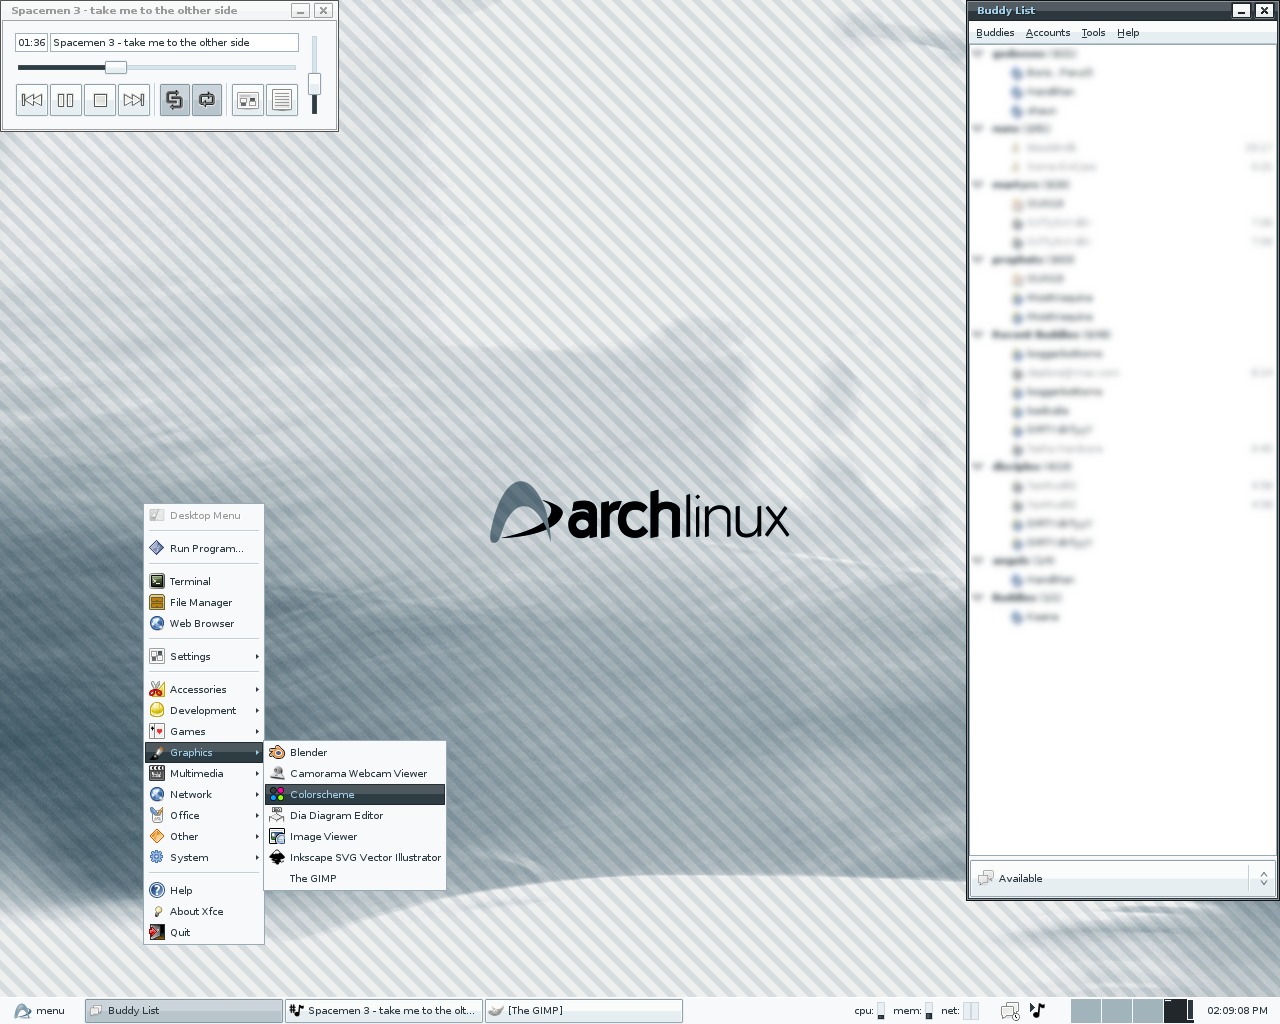
Task: Expand the Development submenu
Action: tap(204, 710)
